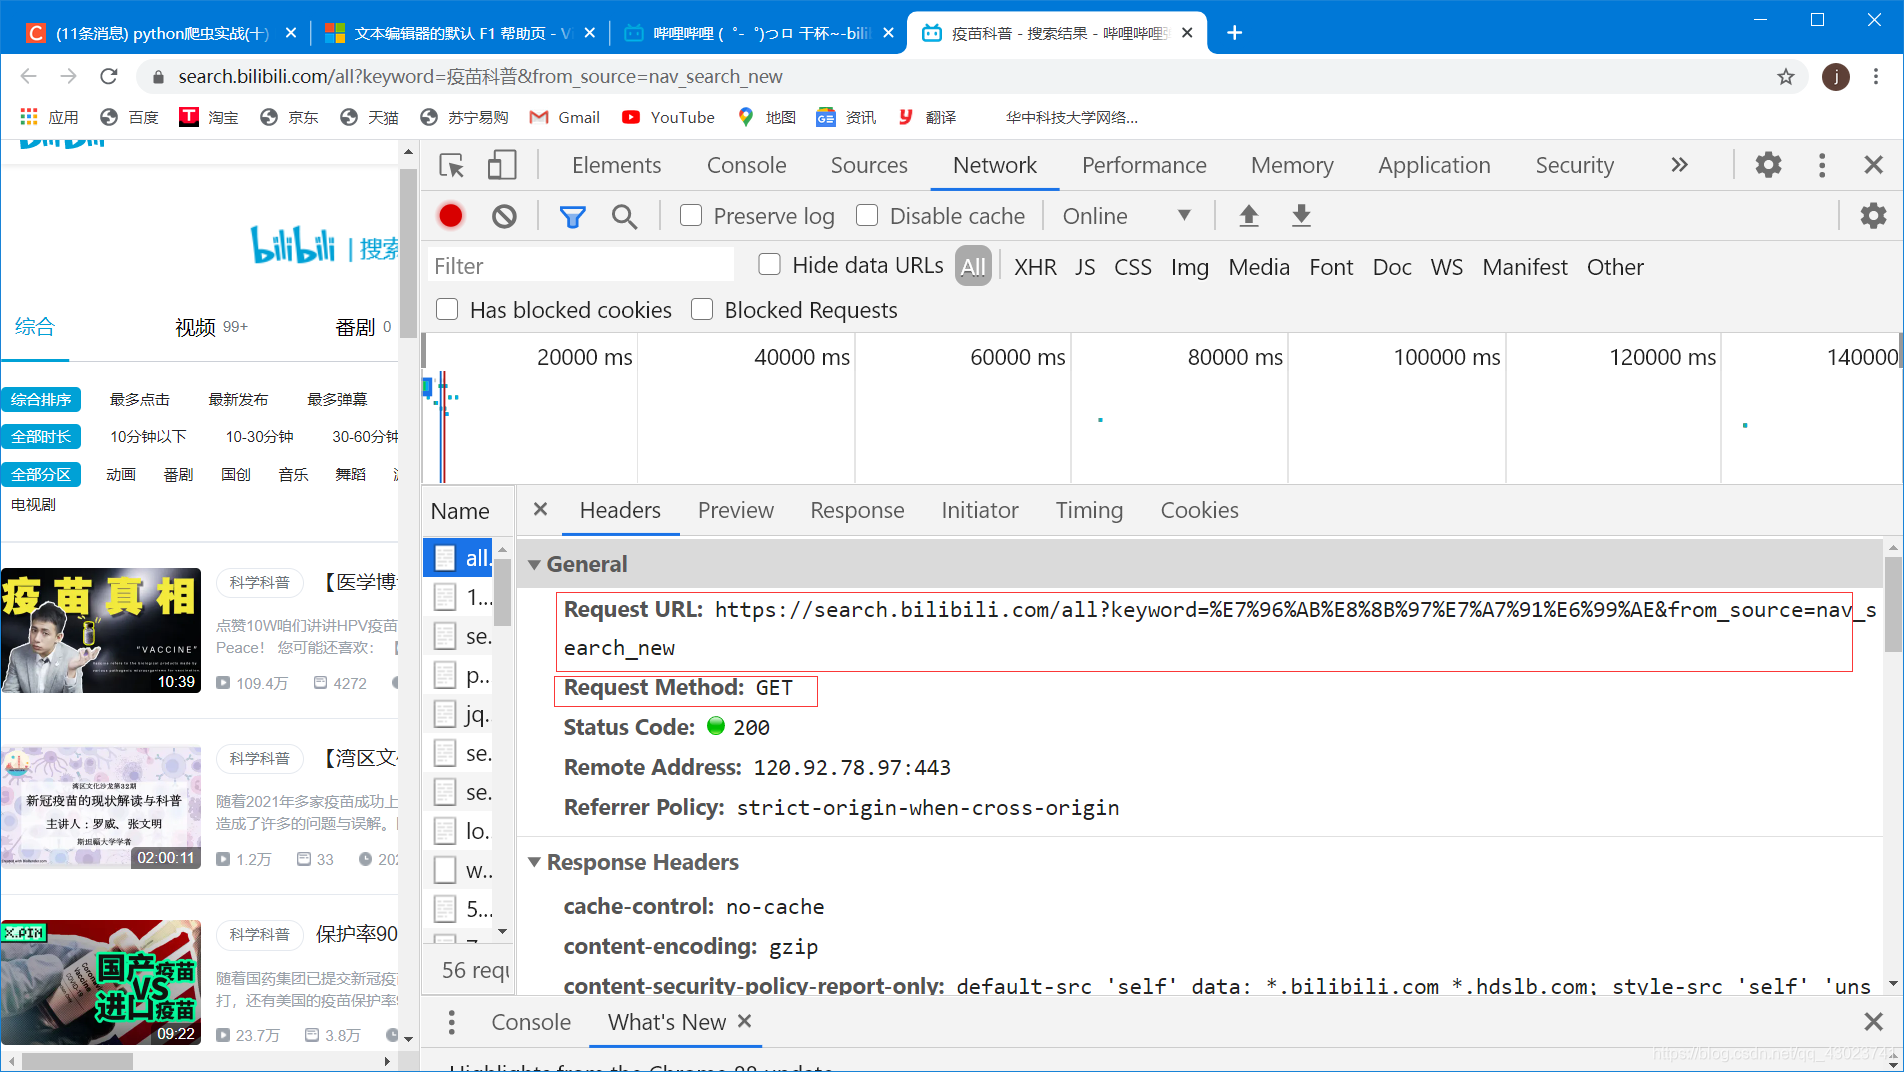Viewport: 1904px width, 1072px height.
Task: Open the network search magnifier
Action: pos(624,216)
